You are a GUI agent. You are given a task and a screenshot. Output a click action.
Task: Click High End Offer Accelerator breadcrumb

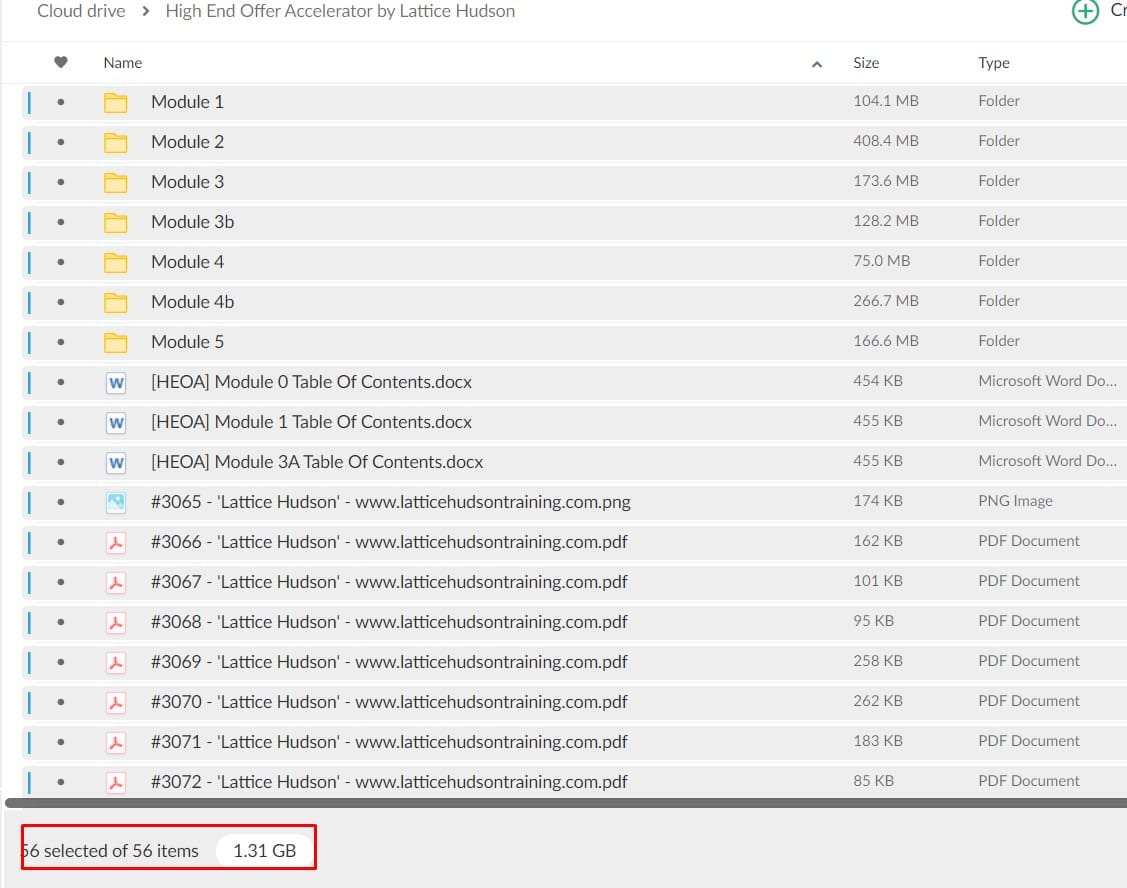coord(340,12)
